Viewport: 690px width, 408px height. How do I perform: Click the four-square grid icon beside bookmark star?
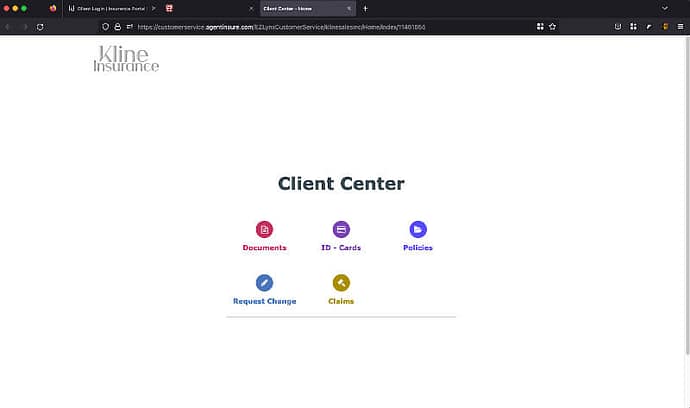click(540, 27)
